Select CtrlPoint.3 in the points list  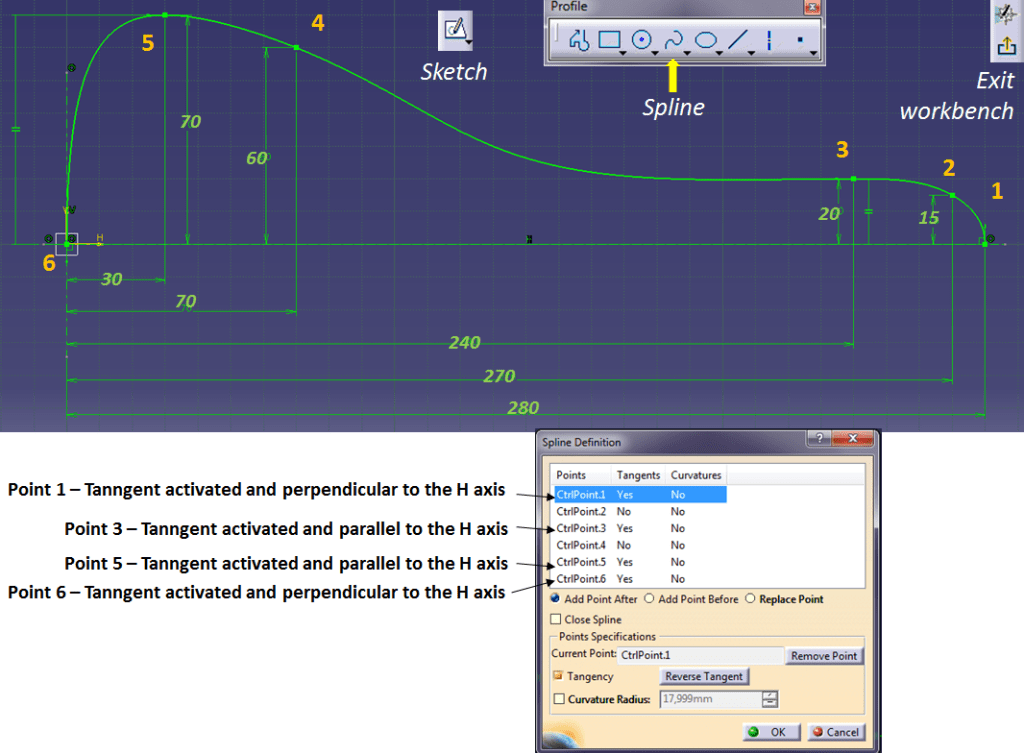click(x=581, y=528)
